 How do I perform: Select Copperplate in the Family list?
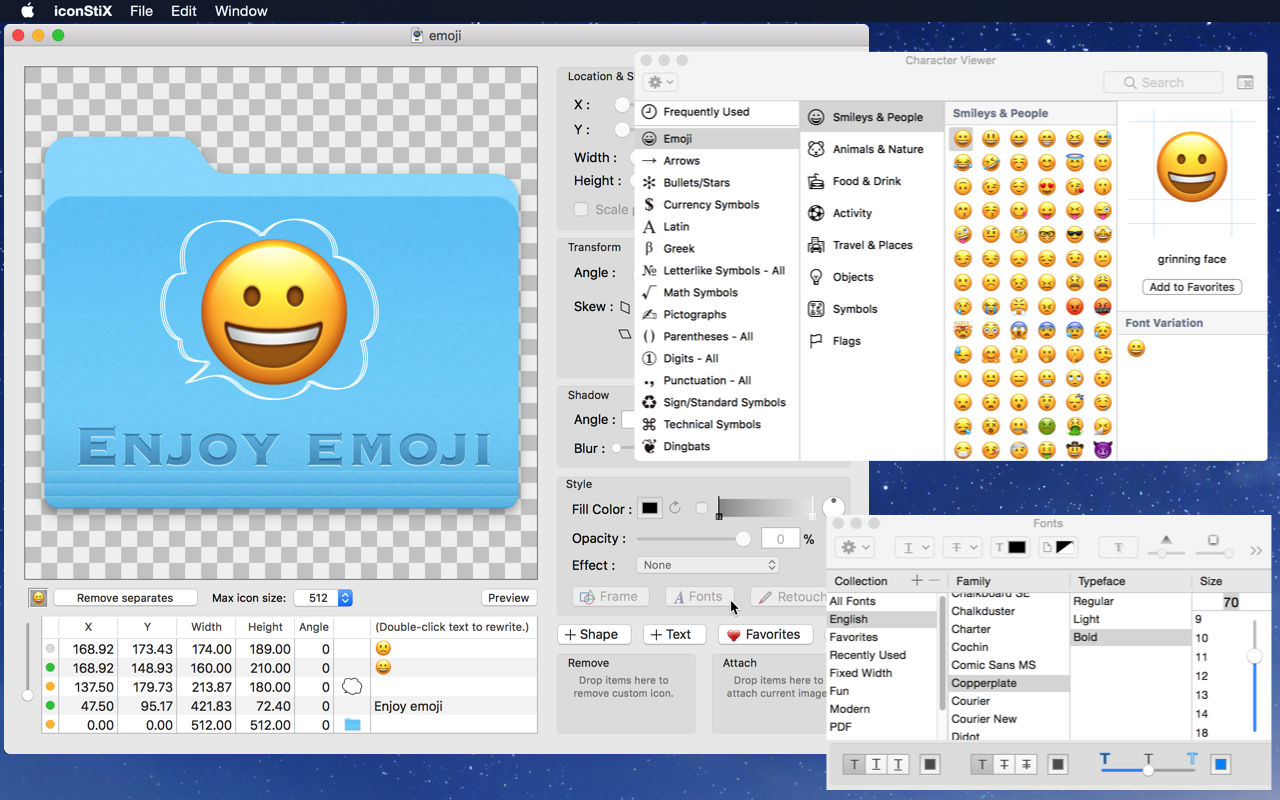coord(1007,683)
